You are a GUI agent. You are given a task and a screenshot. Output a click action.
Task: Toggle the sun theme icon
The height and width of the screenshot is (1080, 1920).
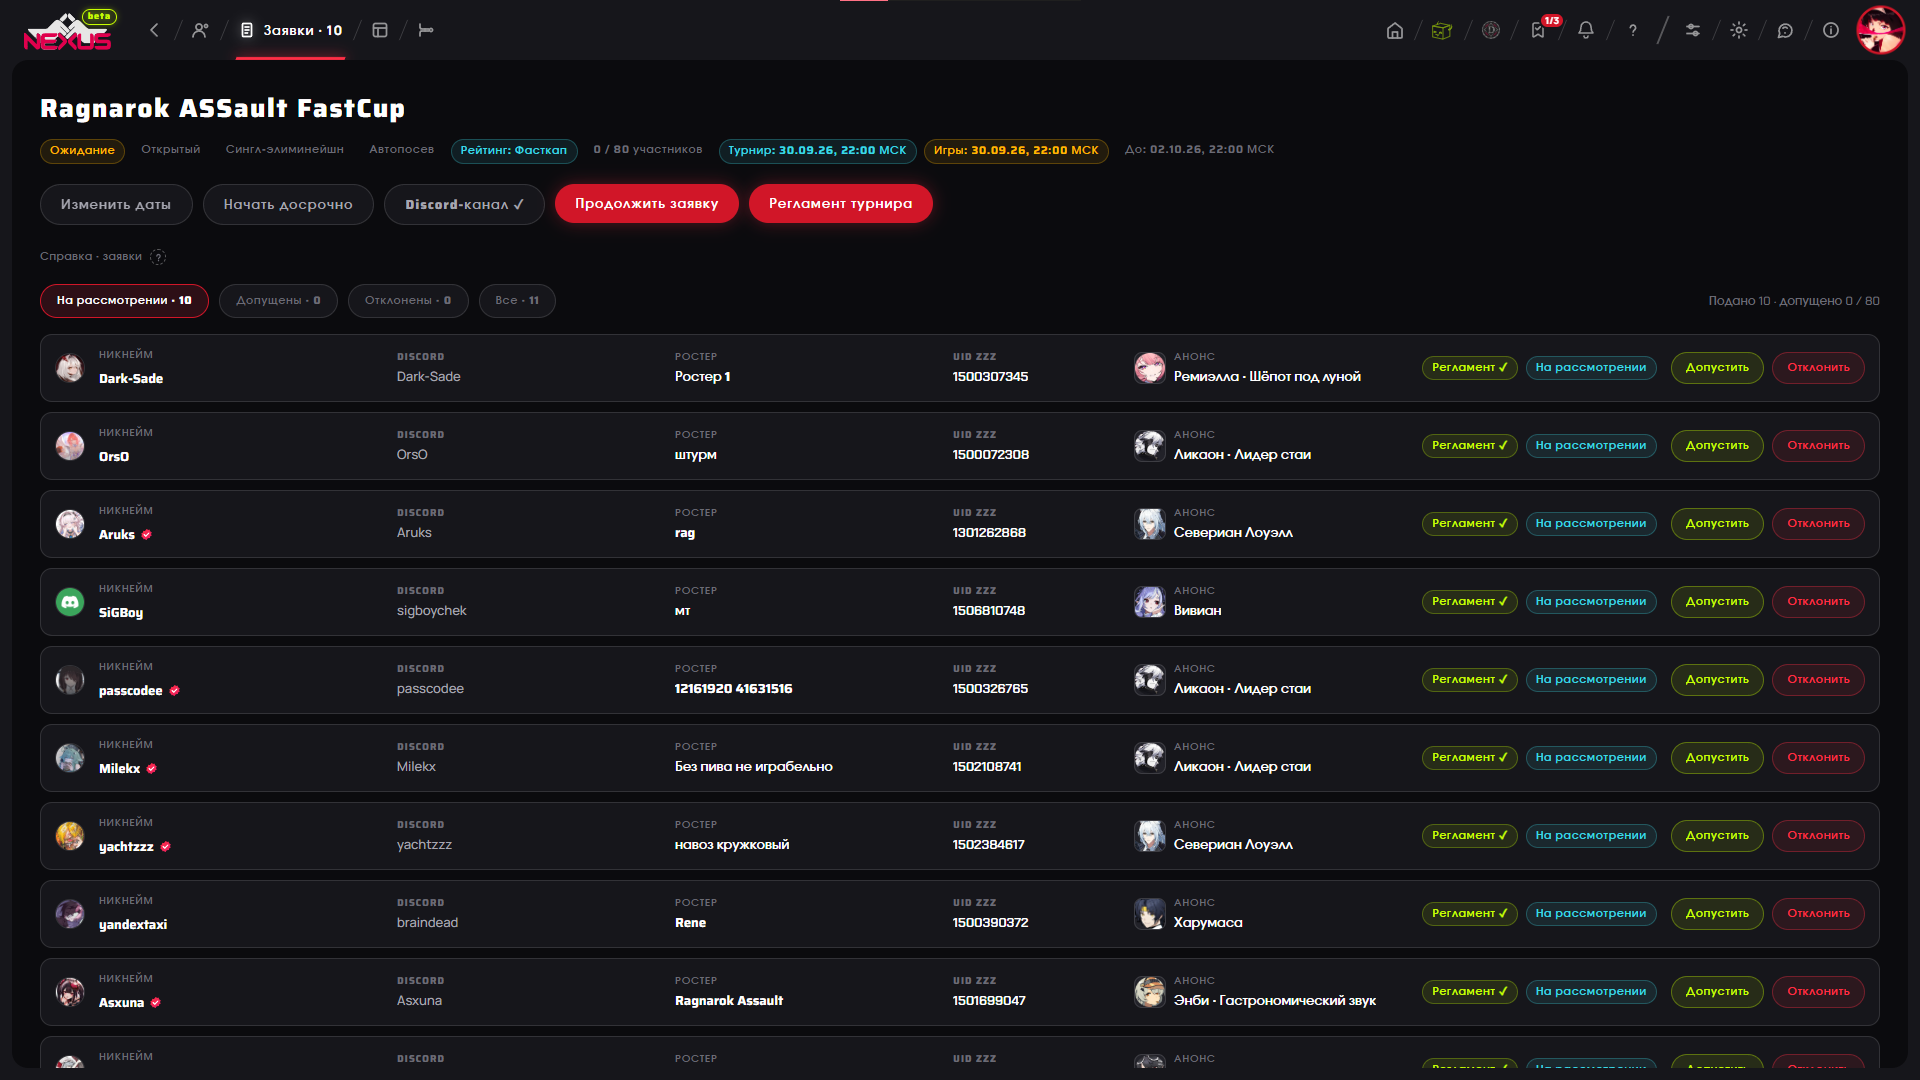1739,30
